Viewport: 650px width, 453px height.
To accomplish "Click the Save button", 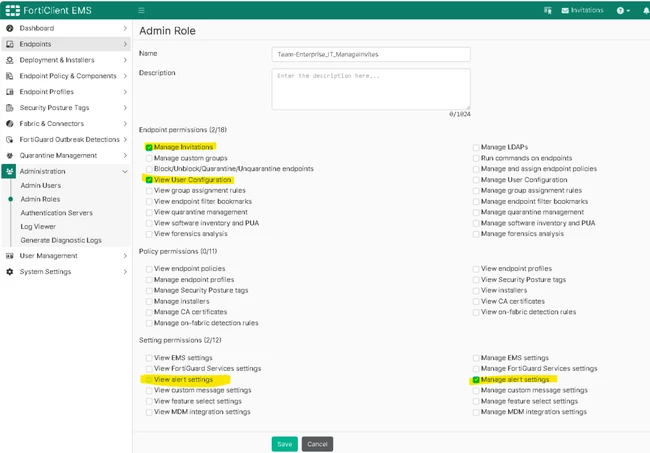I will [284, 444].
